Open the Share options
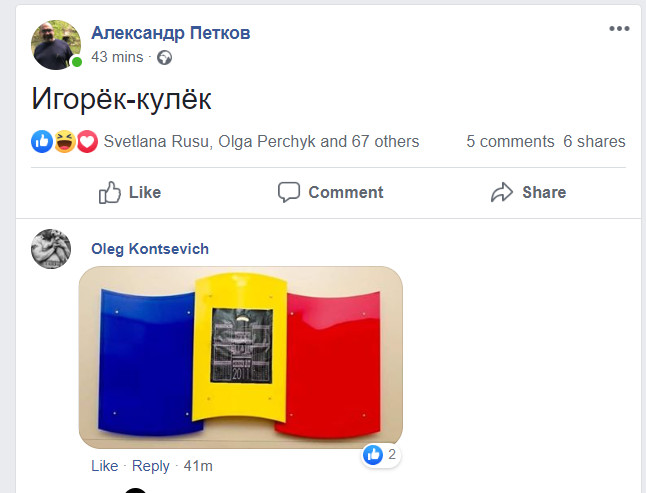Viewport: 646px width, 493px height. click(528, 192)
